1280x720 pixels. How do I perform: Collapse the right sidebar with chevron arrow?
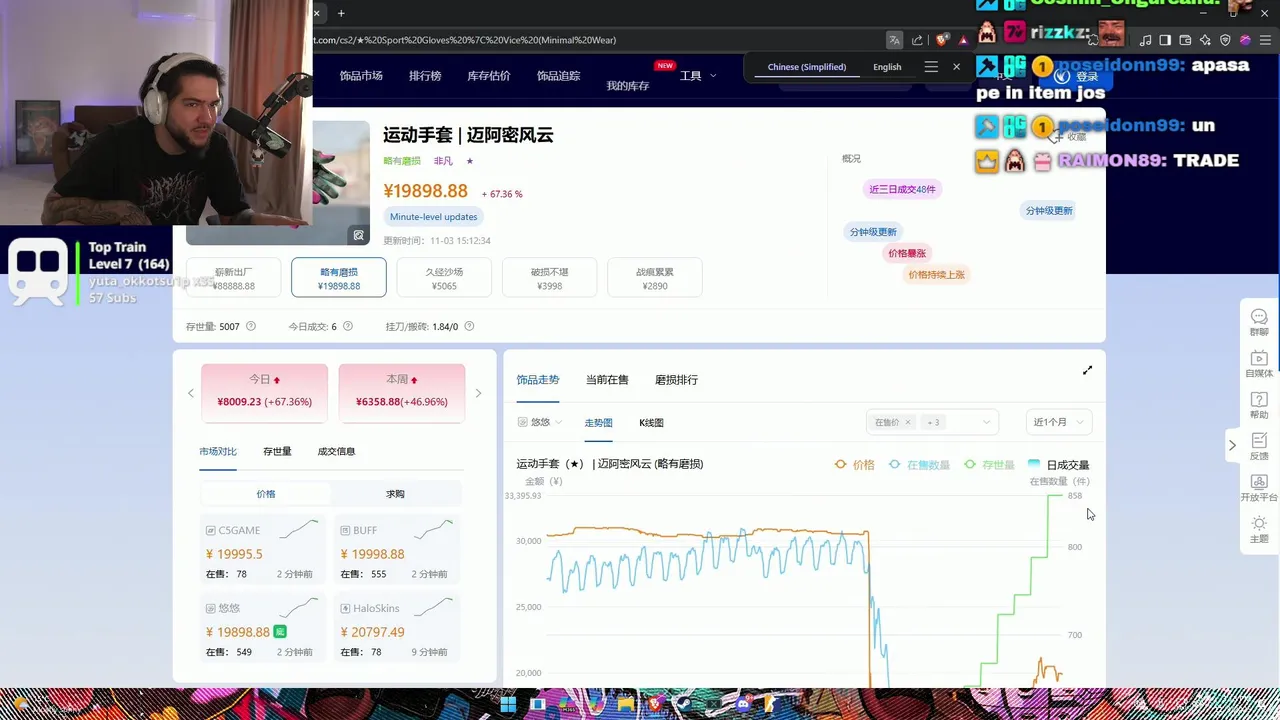tap(1232, 445)
